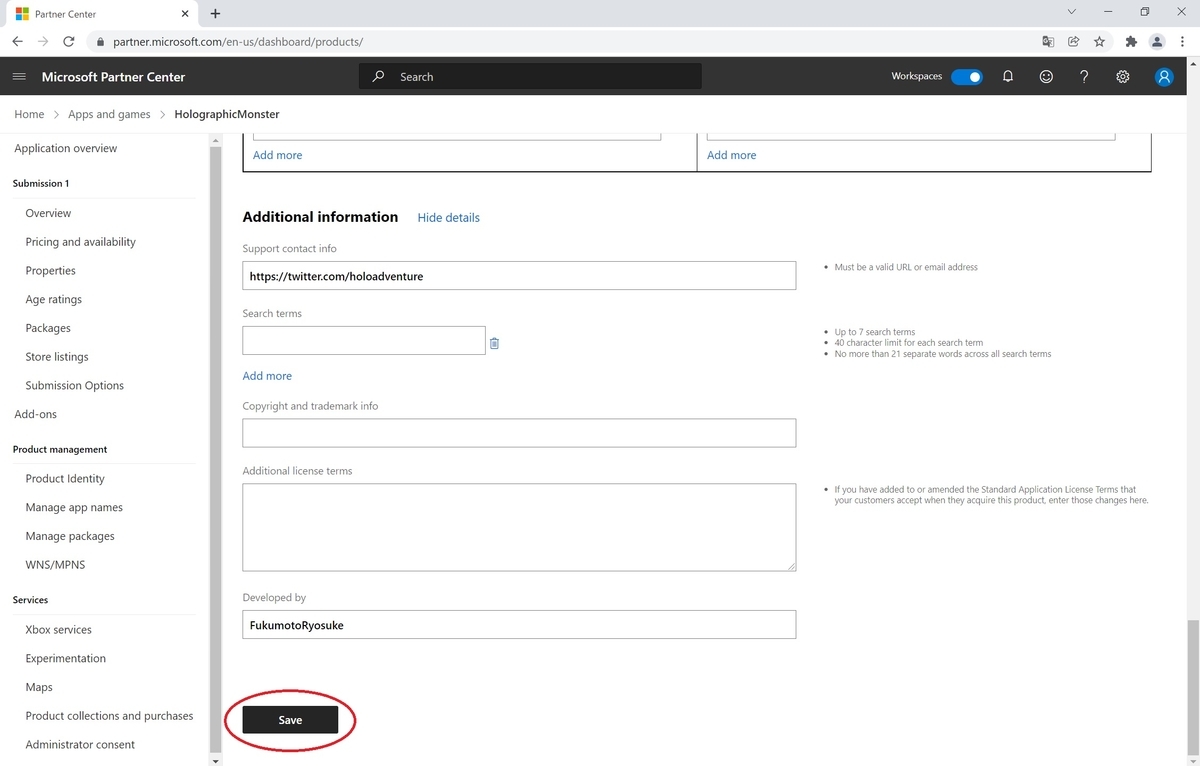Click the Microsoft Partner Center title
This screenshot has height=766, width=1200.
(113, 77)
